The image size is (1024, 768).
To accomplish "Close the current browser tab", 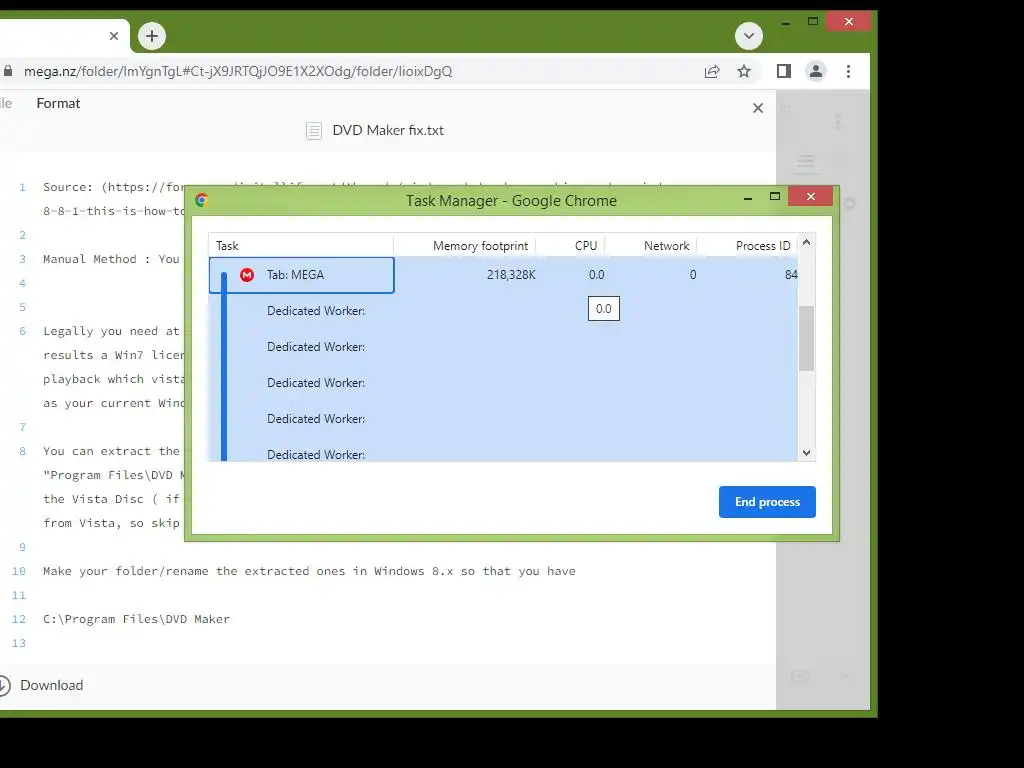I will [114, 36].
